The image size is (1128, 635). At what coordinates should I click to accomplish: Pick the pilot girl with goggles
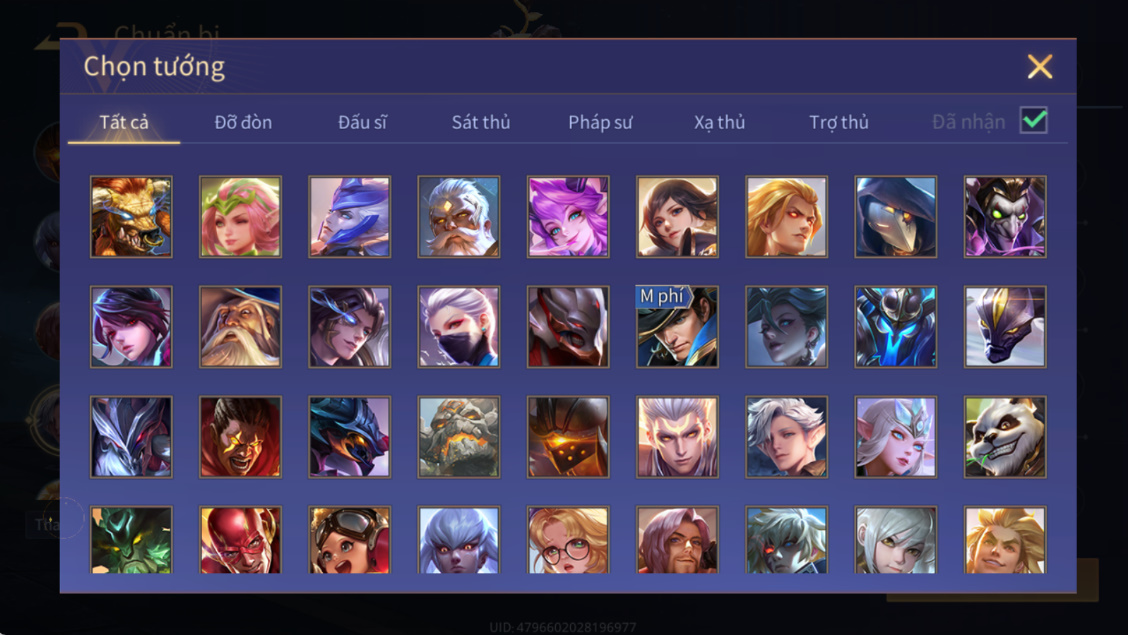point(350,539)
